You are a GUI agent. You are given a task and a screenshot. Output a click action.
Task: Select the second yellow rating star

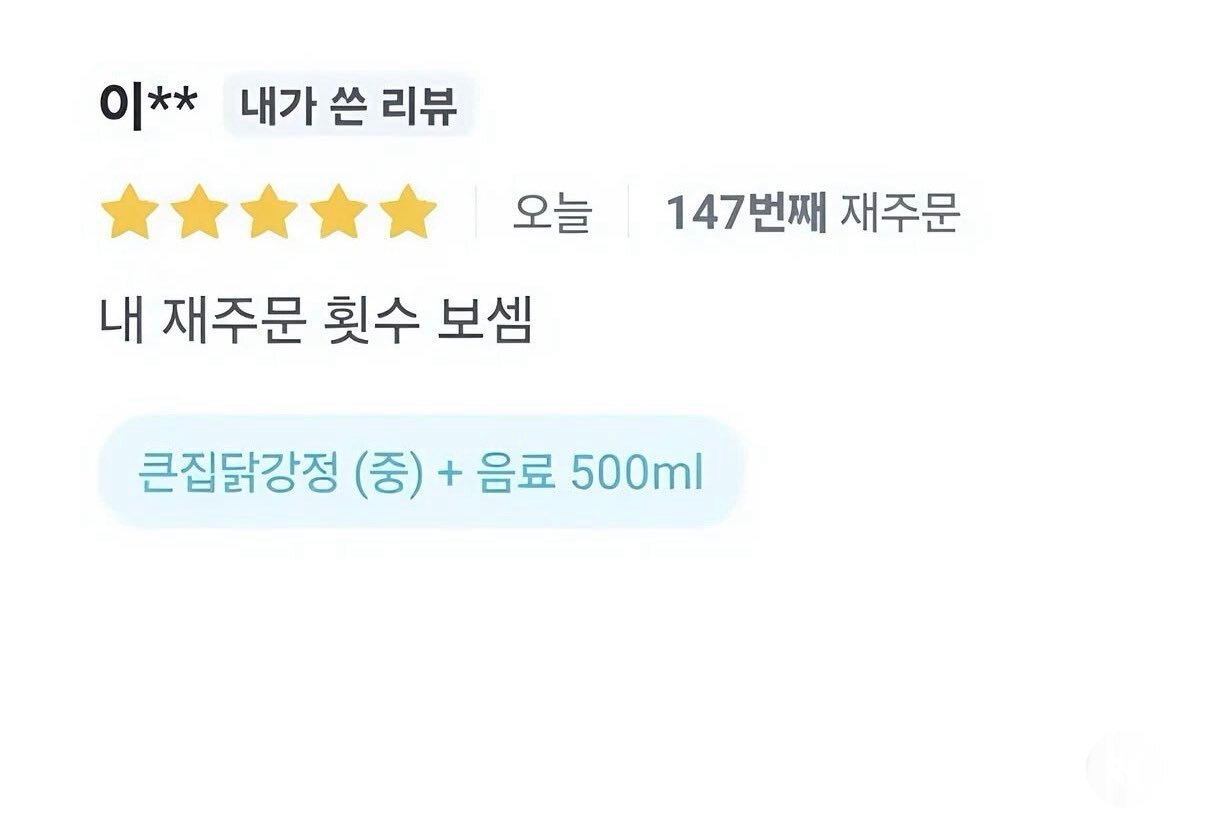click(200, 212)
